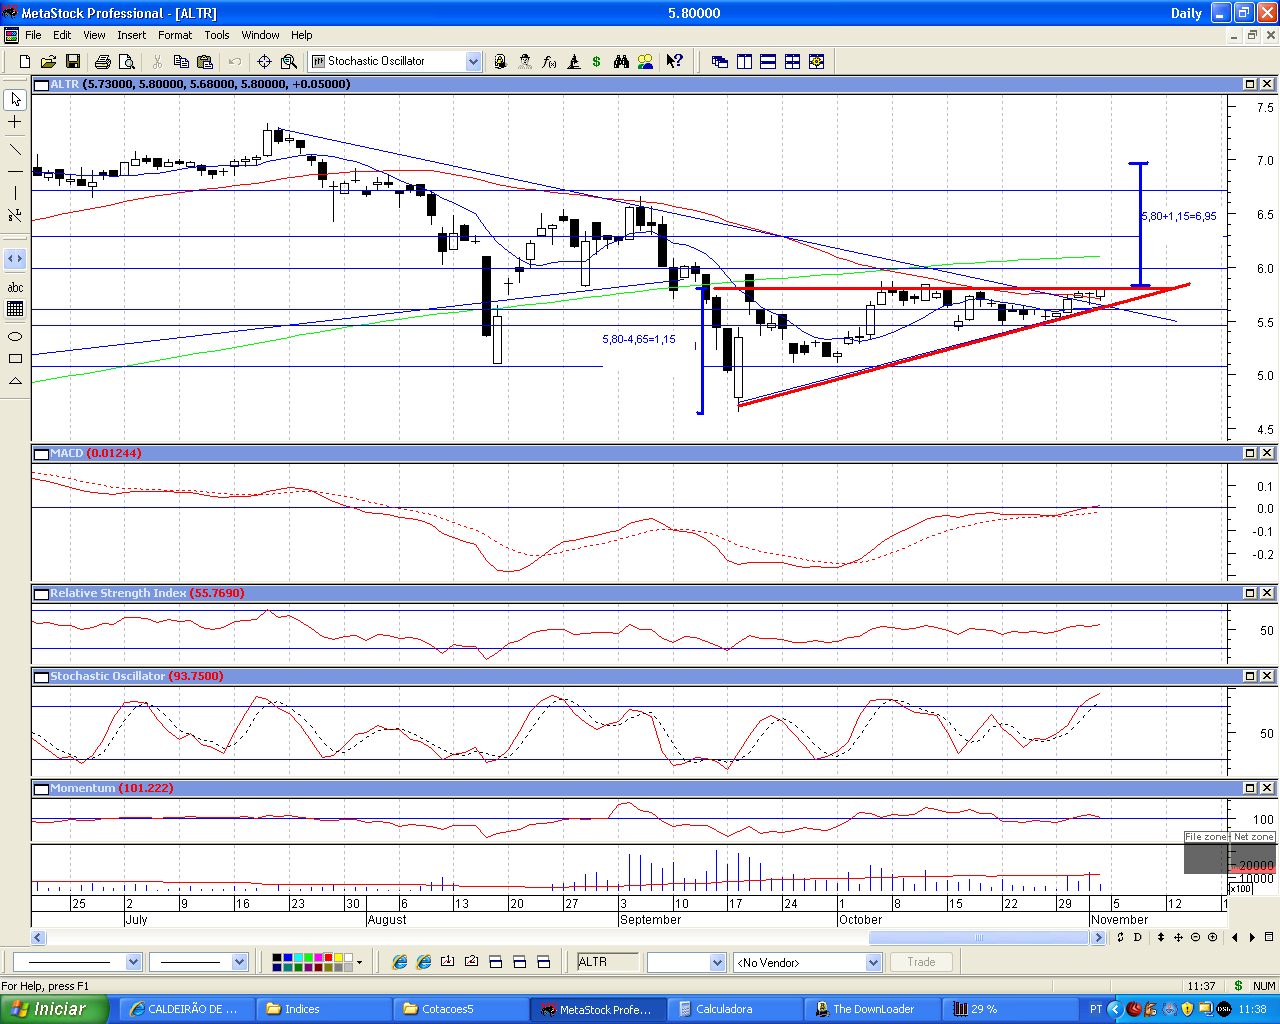
Task: Tile windows in columns icon
Action: click(744, 61)
